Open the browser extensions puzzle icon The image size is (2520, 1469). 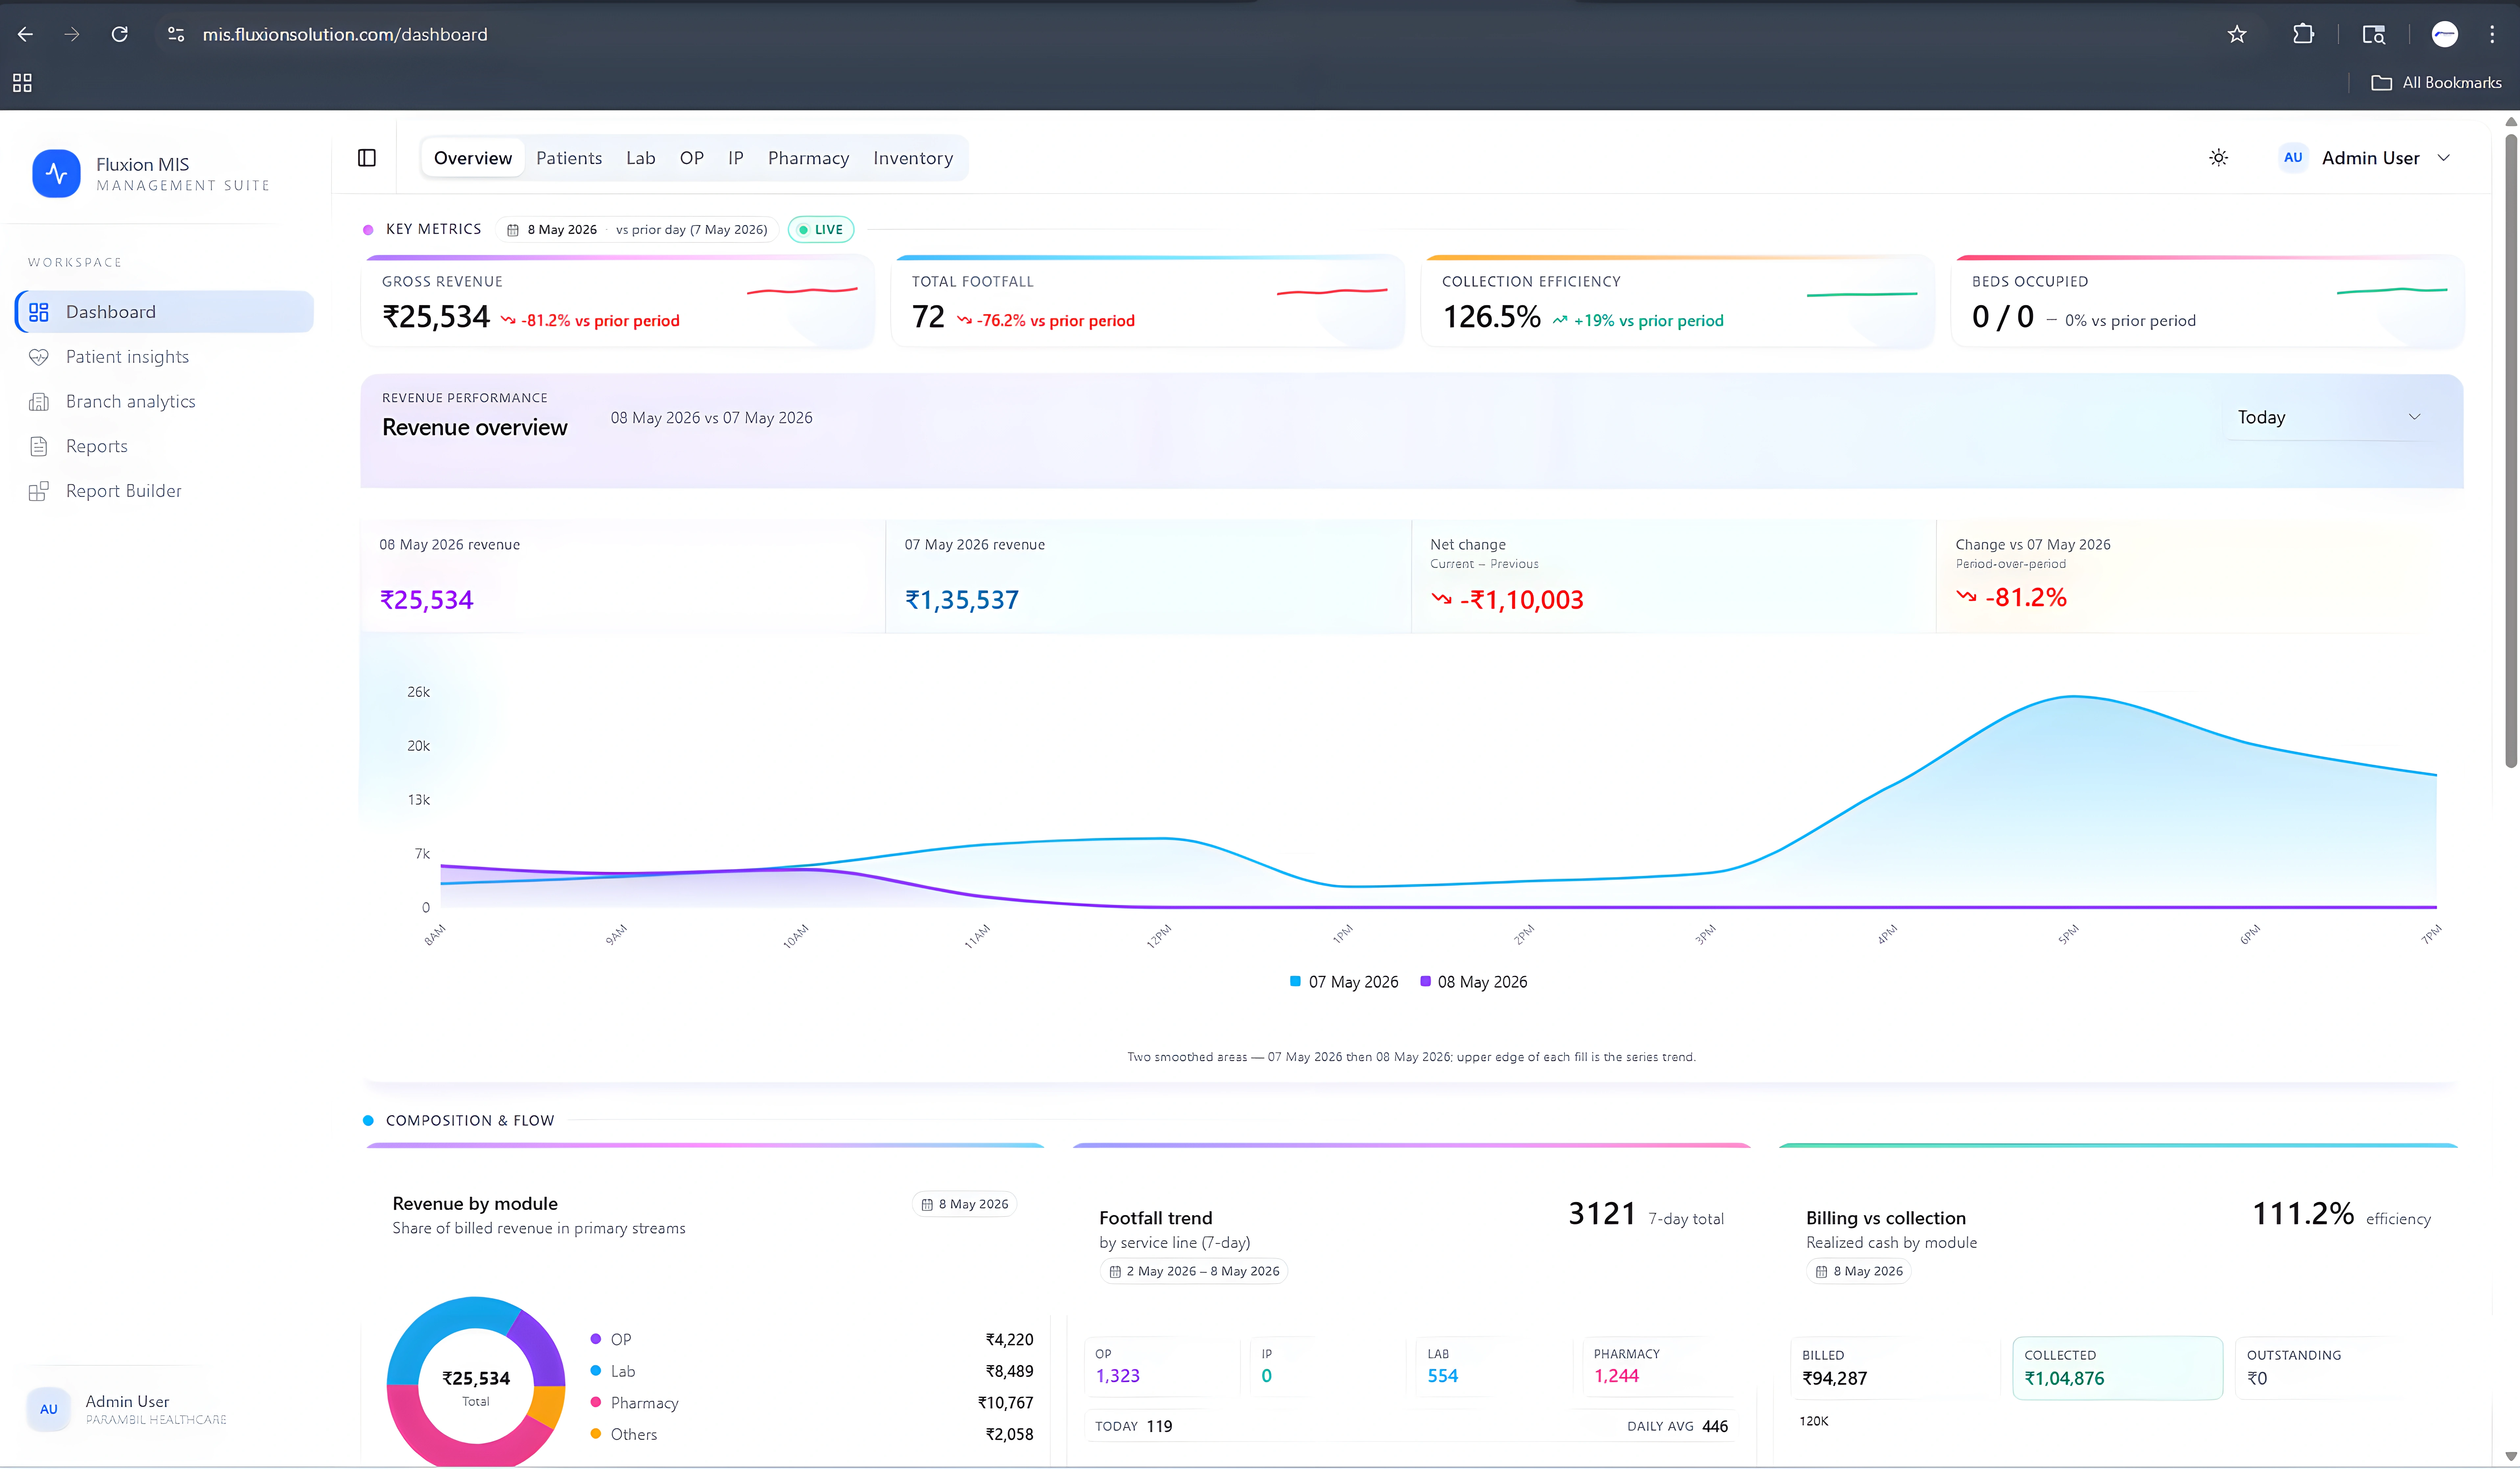tap(2303, 34)
